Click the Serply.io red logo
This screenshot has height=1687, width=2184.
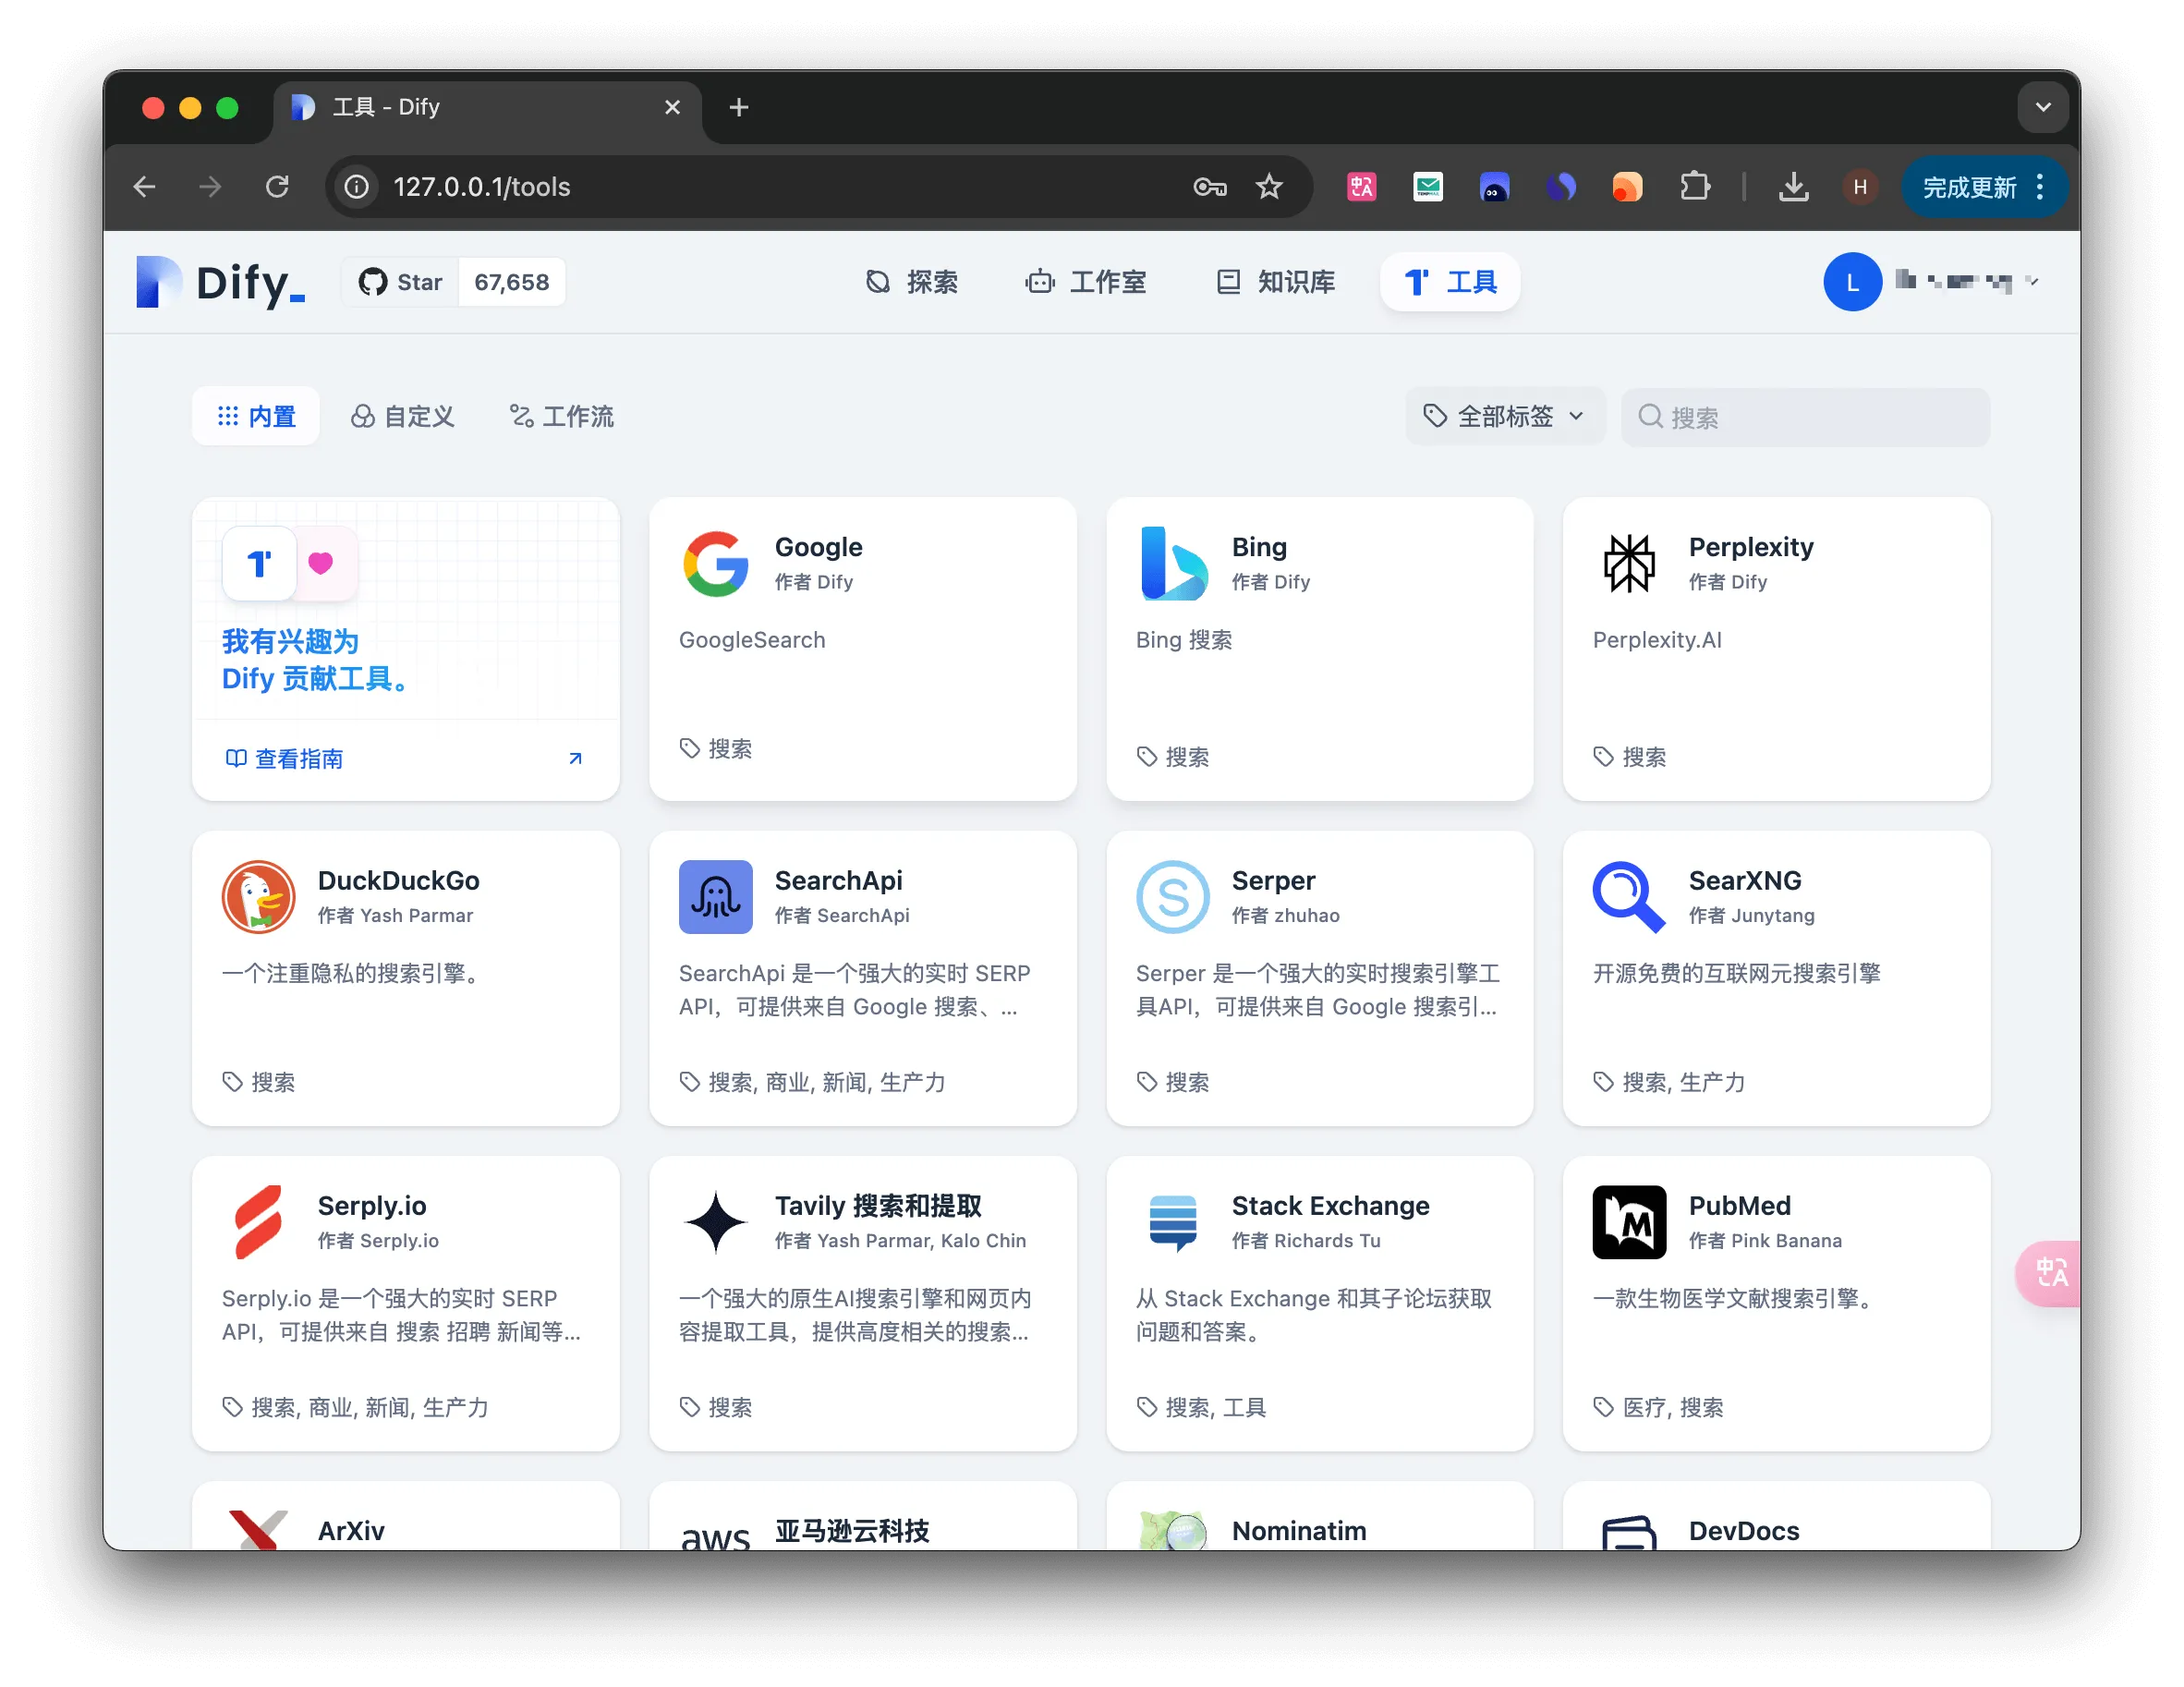pyautogui.click(x=258, y=1222)
